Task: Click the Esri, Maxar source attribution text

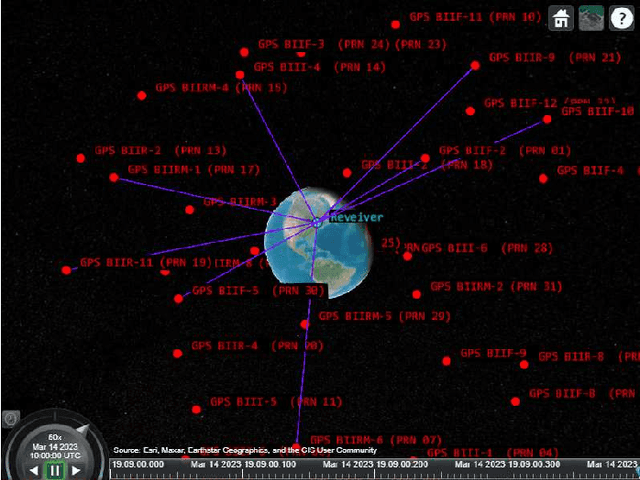Action: 245,451
